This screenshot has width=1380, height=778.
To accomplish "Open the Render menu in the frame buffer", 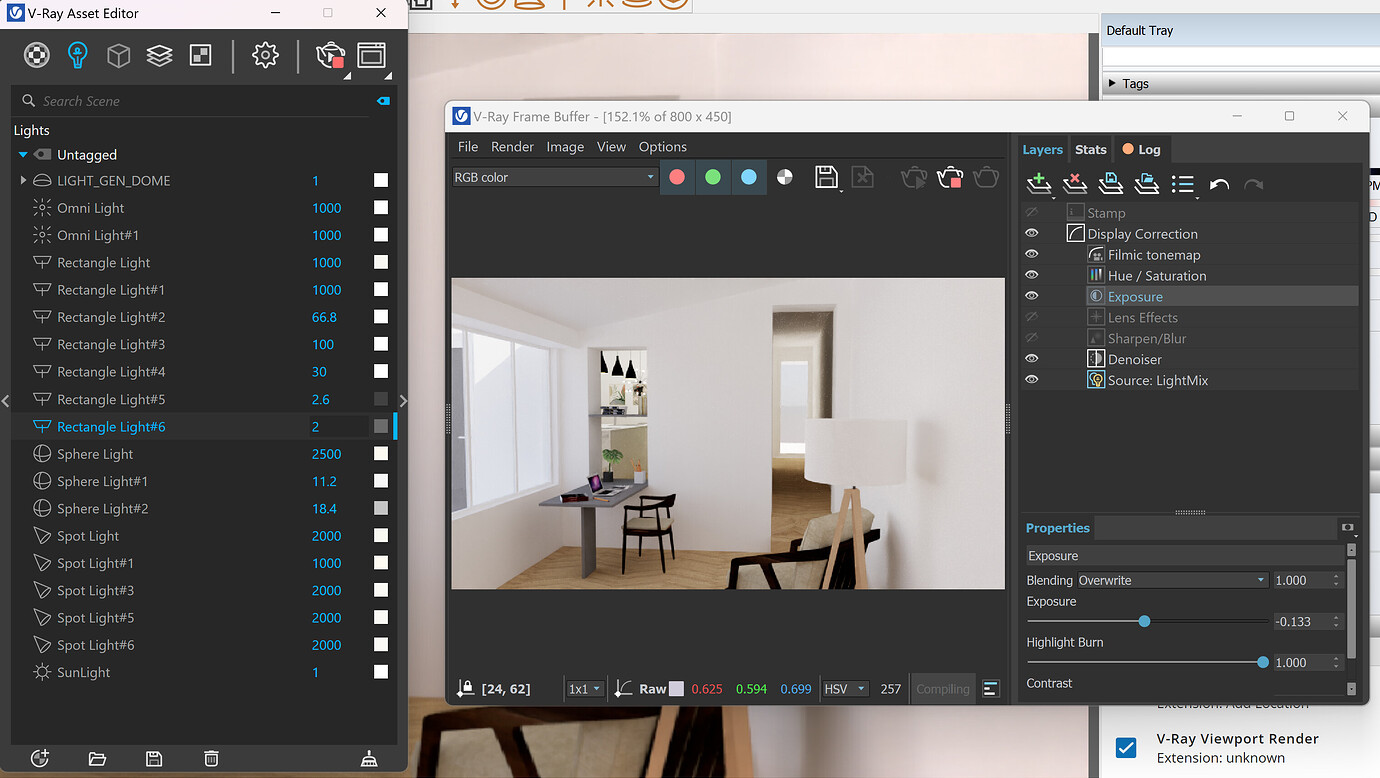I will coord(512,146).
